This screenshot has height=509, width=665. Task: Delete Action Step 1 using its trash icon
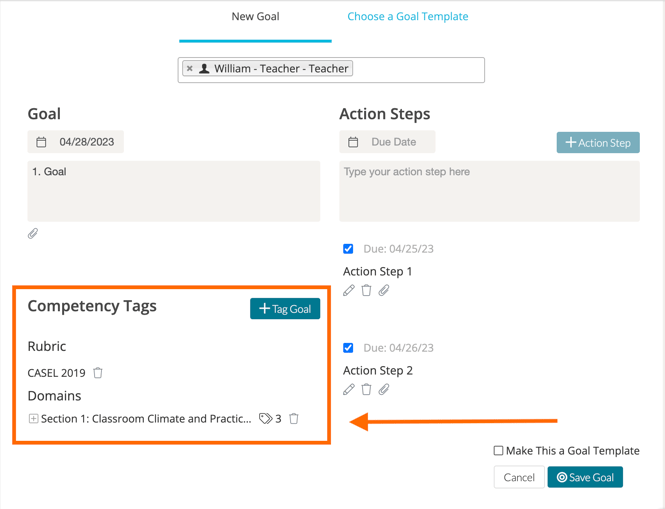pos(366,290)
